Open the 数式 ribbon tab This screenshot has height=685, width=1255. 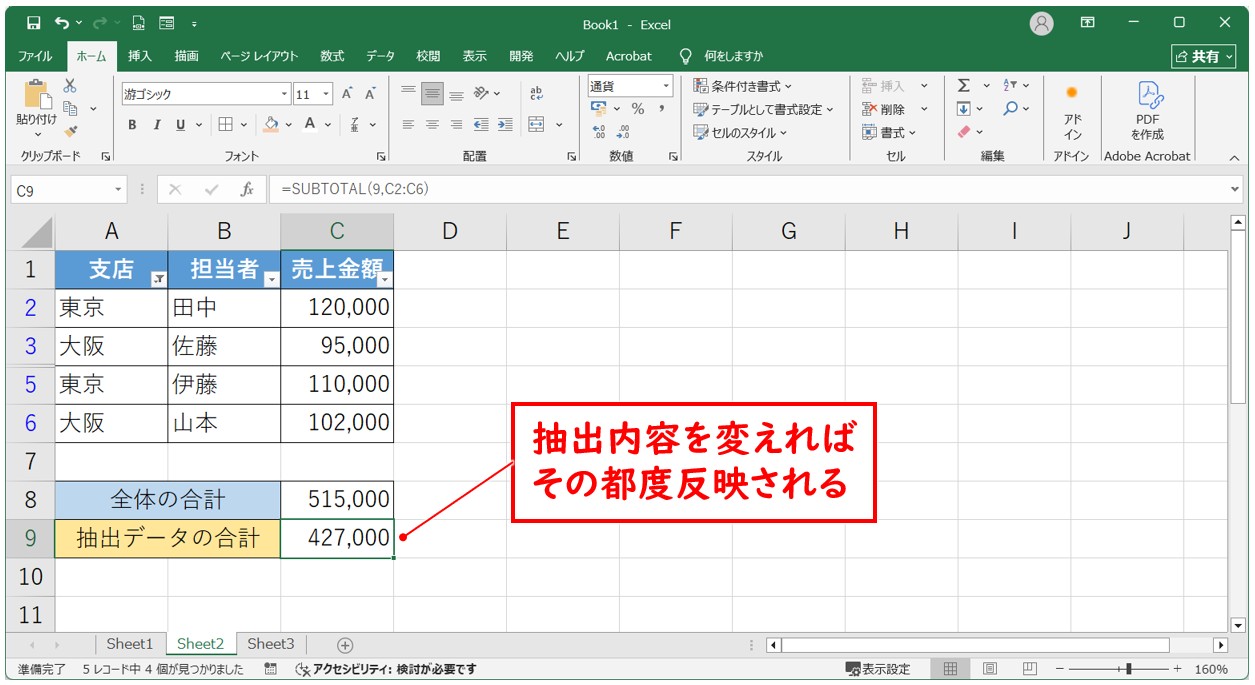tap(332, 56)
